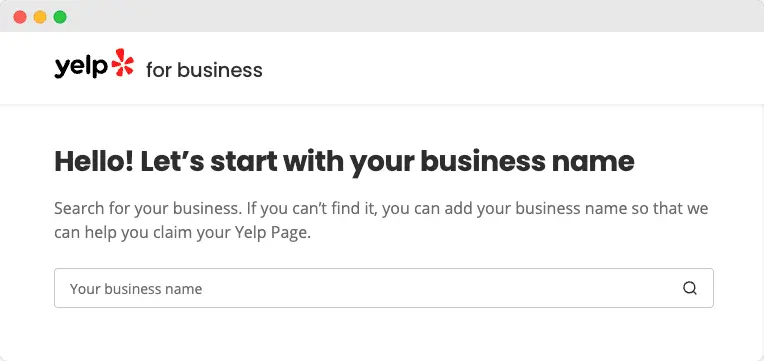Click the white header area beside "for business"
Screen dimensions: 764x361
click(512, 68)
